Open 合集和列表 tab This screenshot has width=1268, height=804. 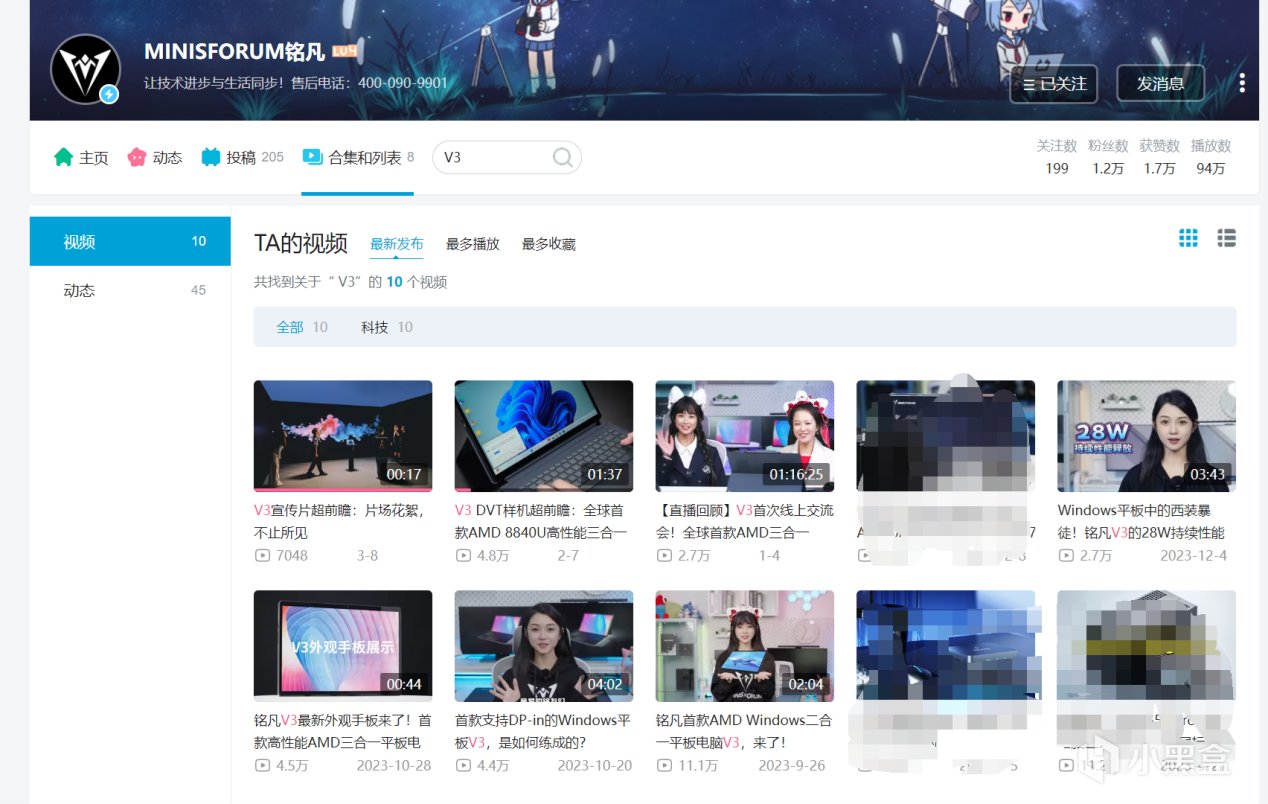(x=358, y=157)
